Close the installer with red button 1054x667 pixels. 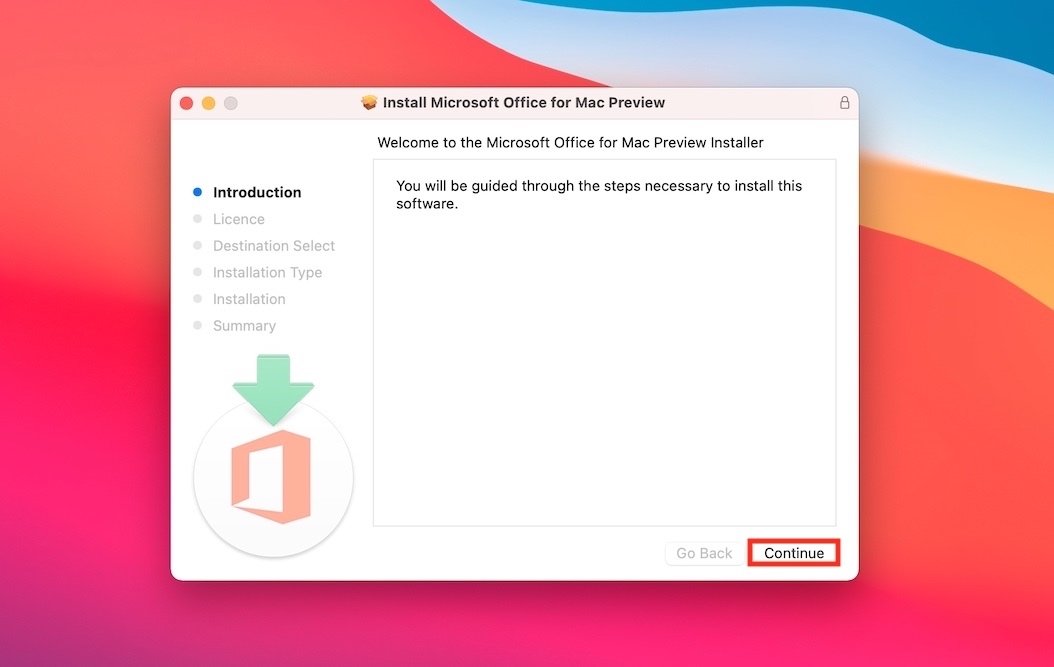(187, 103)
